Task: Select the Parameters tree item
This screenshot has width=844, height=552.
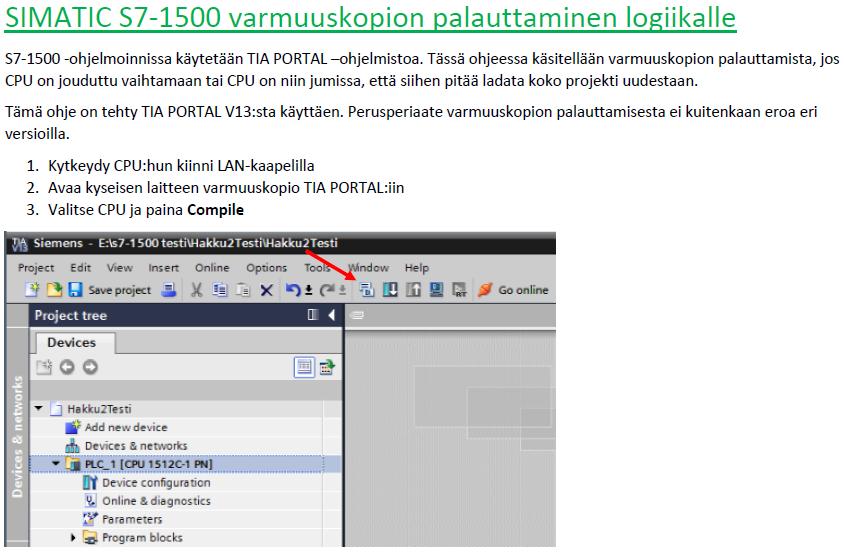Action: [132, 519]
